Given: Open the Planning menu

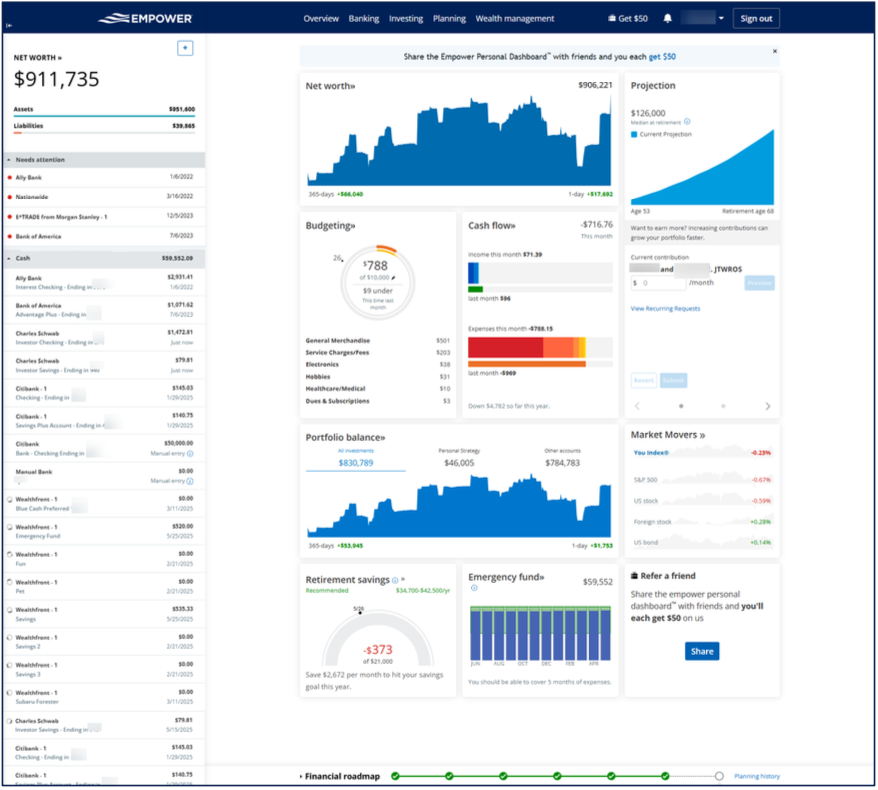Looking at the screenshot, I should tap(449, 18).
